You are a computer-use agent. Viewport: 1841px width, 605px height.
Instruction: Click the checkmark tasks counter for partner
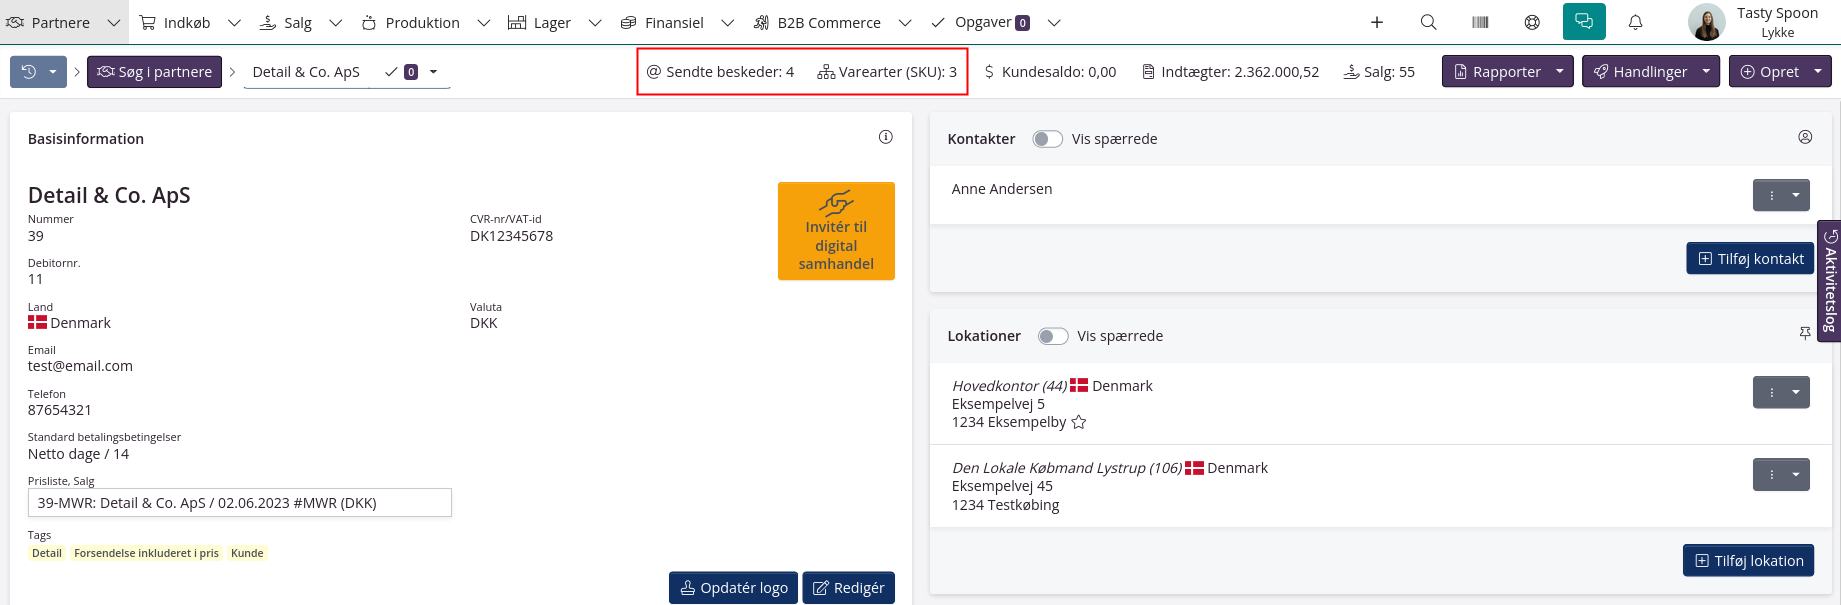tap(401, 72)
